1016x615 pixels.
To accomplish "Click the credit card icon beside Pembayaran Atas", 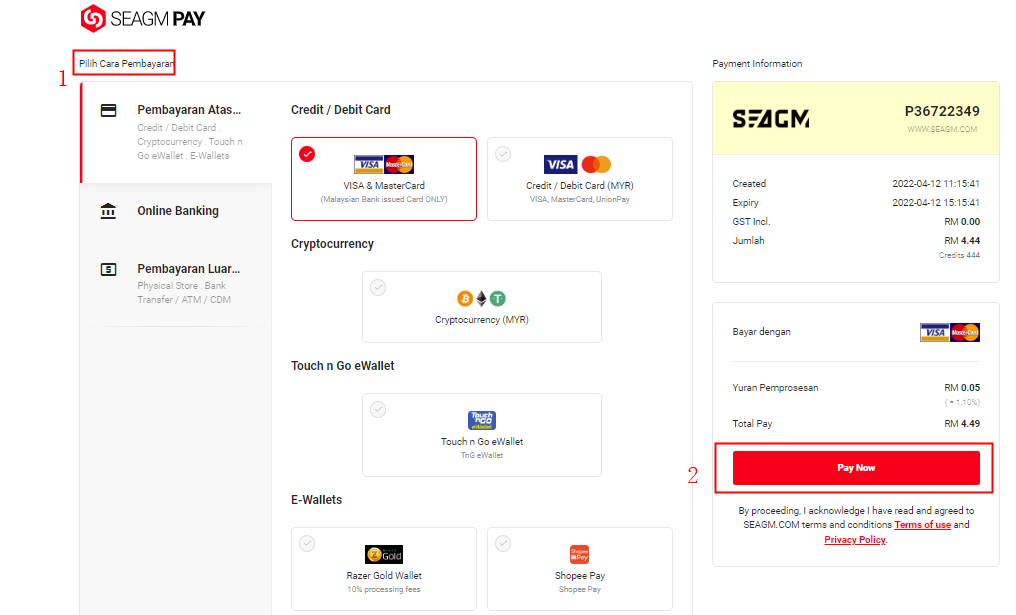I will [108, 110].
